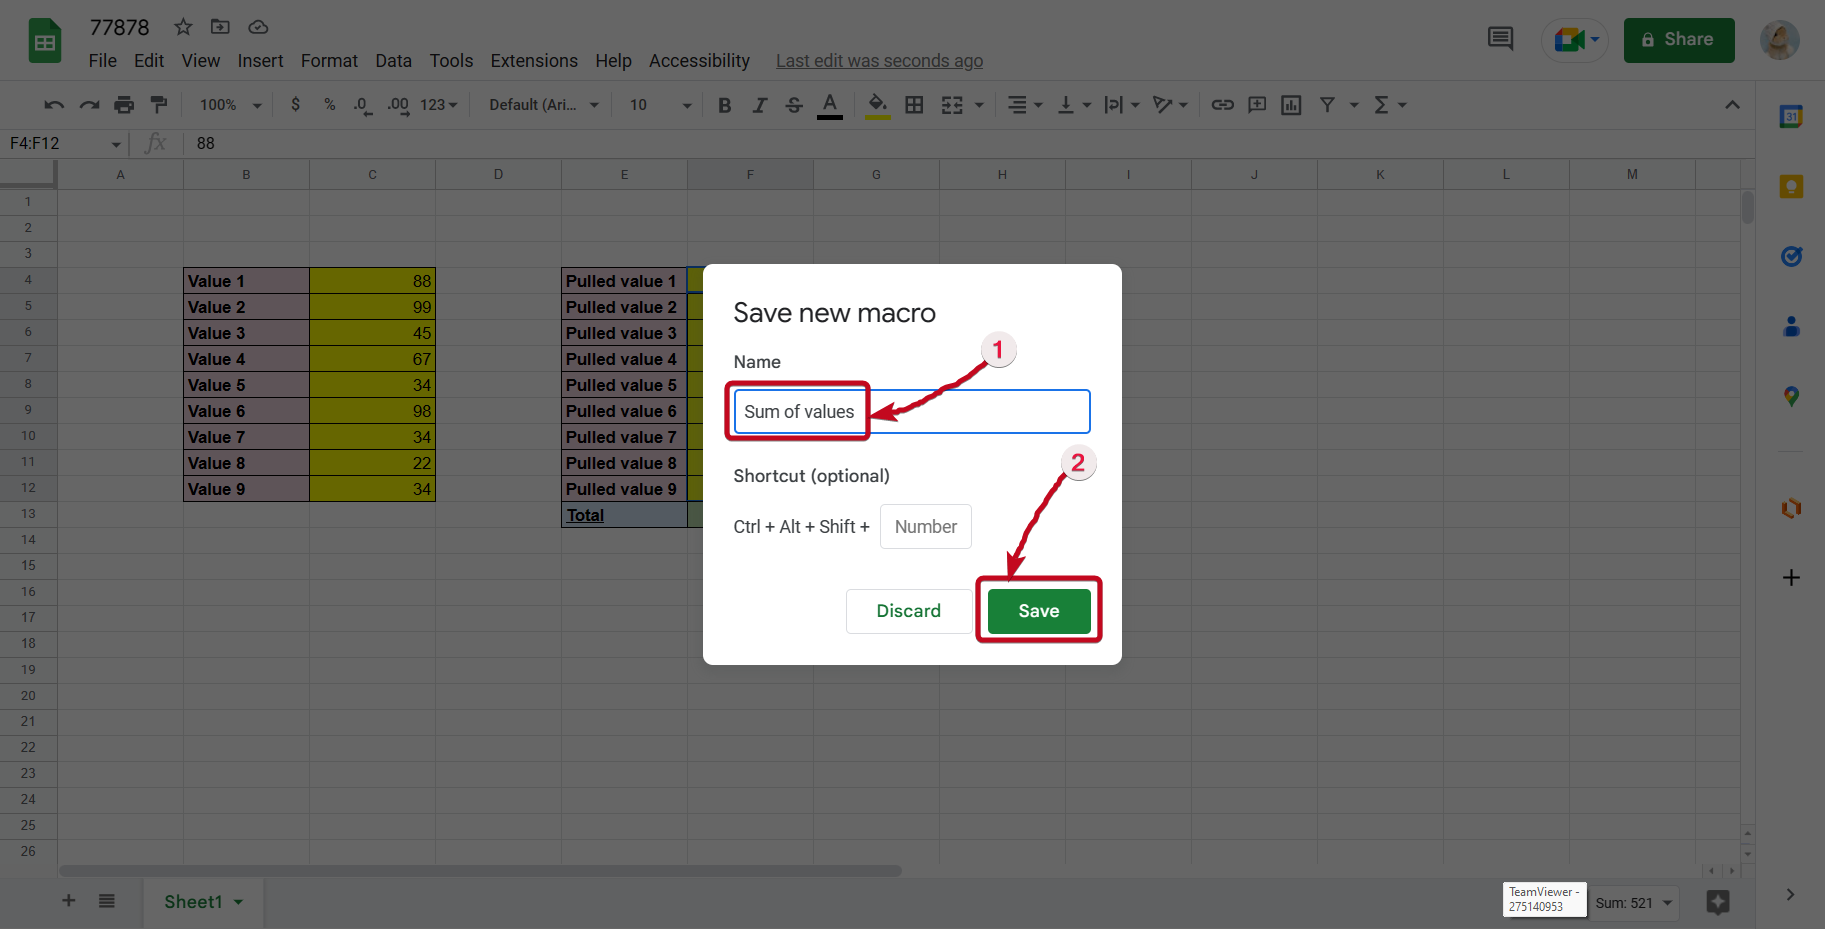The image size is (1825, 929).
Task: Format selection as currency
Action: point(295,104)
